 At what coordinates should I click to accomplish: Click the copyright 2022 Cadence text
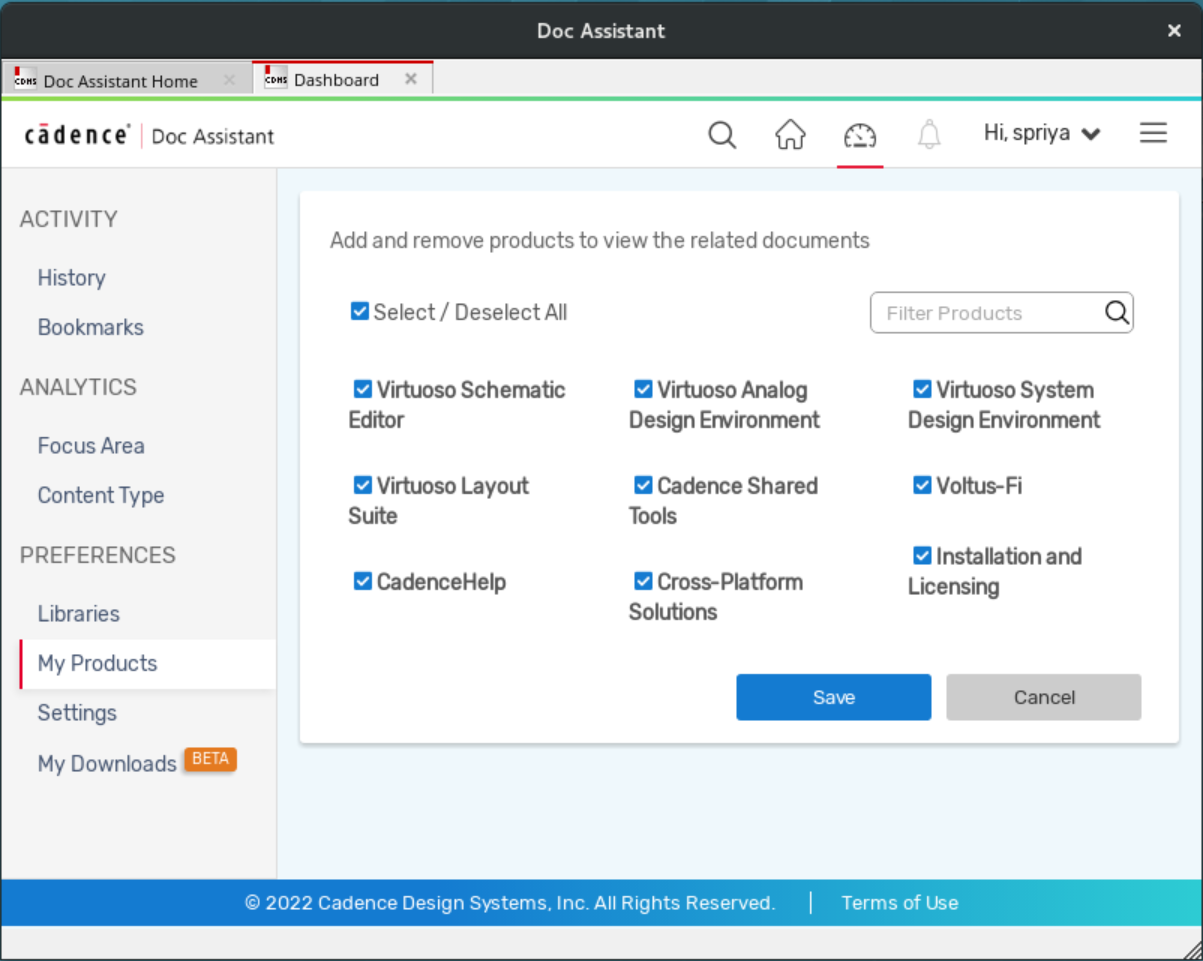[x=510, y=903]
